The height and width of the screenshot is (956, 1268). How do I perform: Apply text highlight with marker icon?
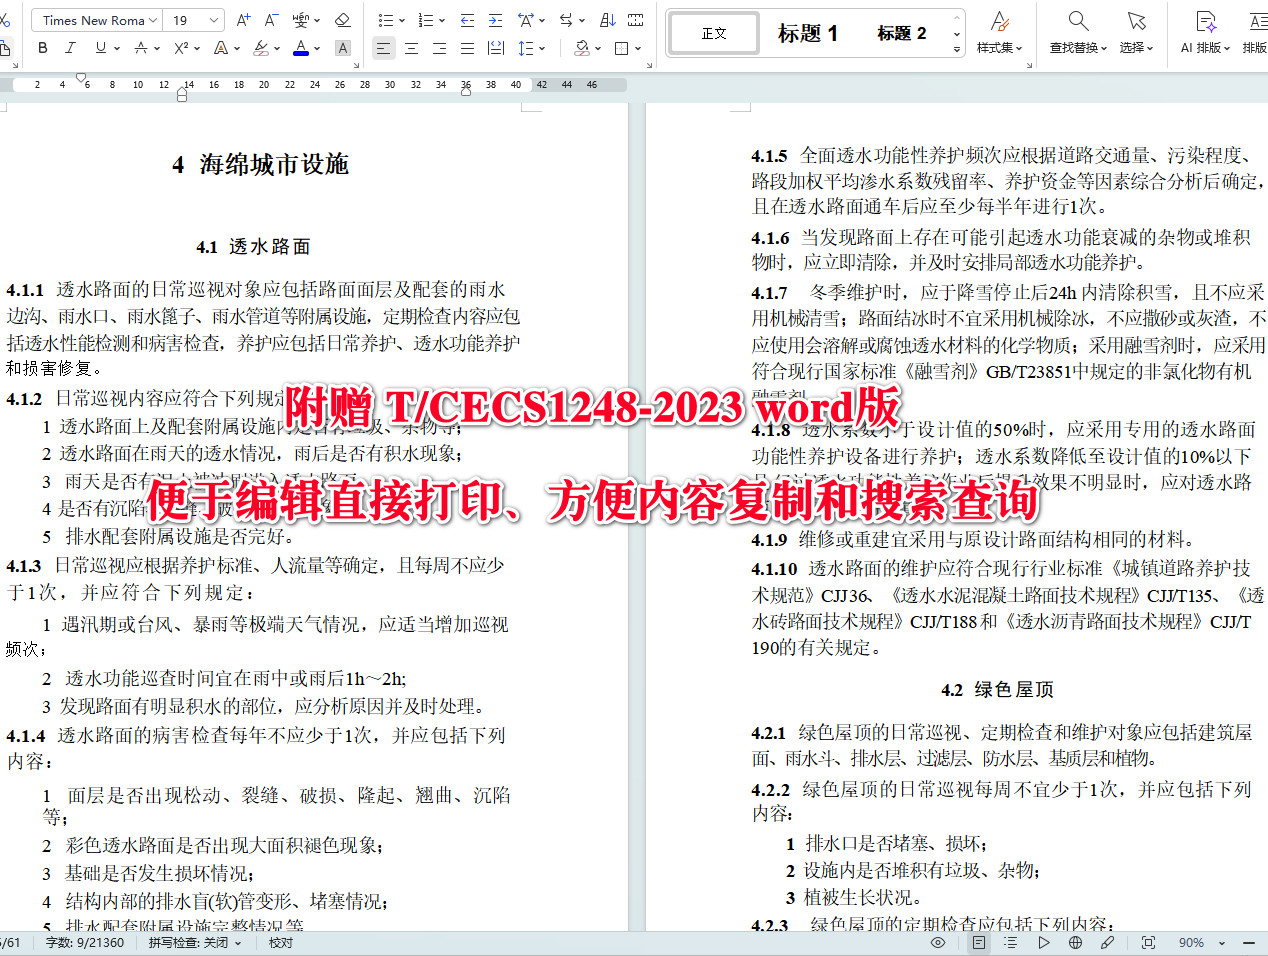coord(261,48)
